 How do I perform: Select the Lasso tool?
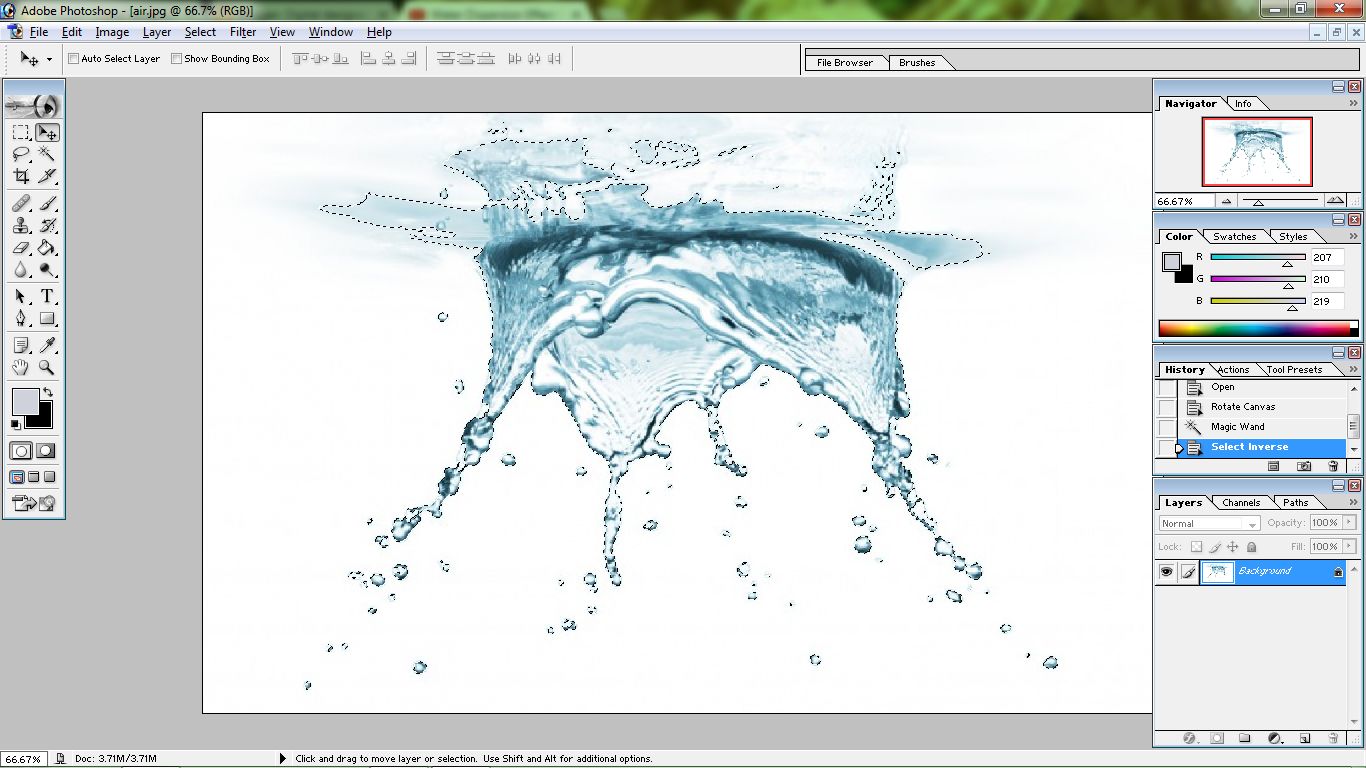(20, 154)
